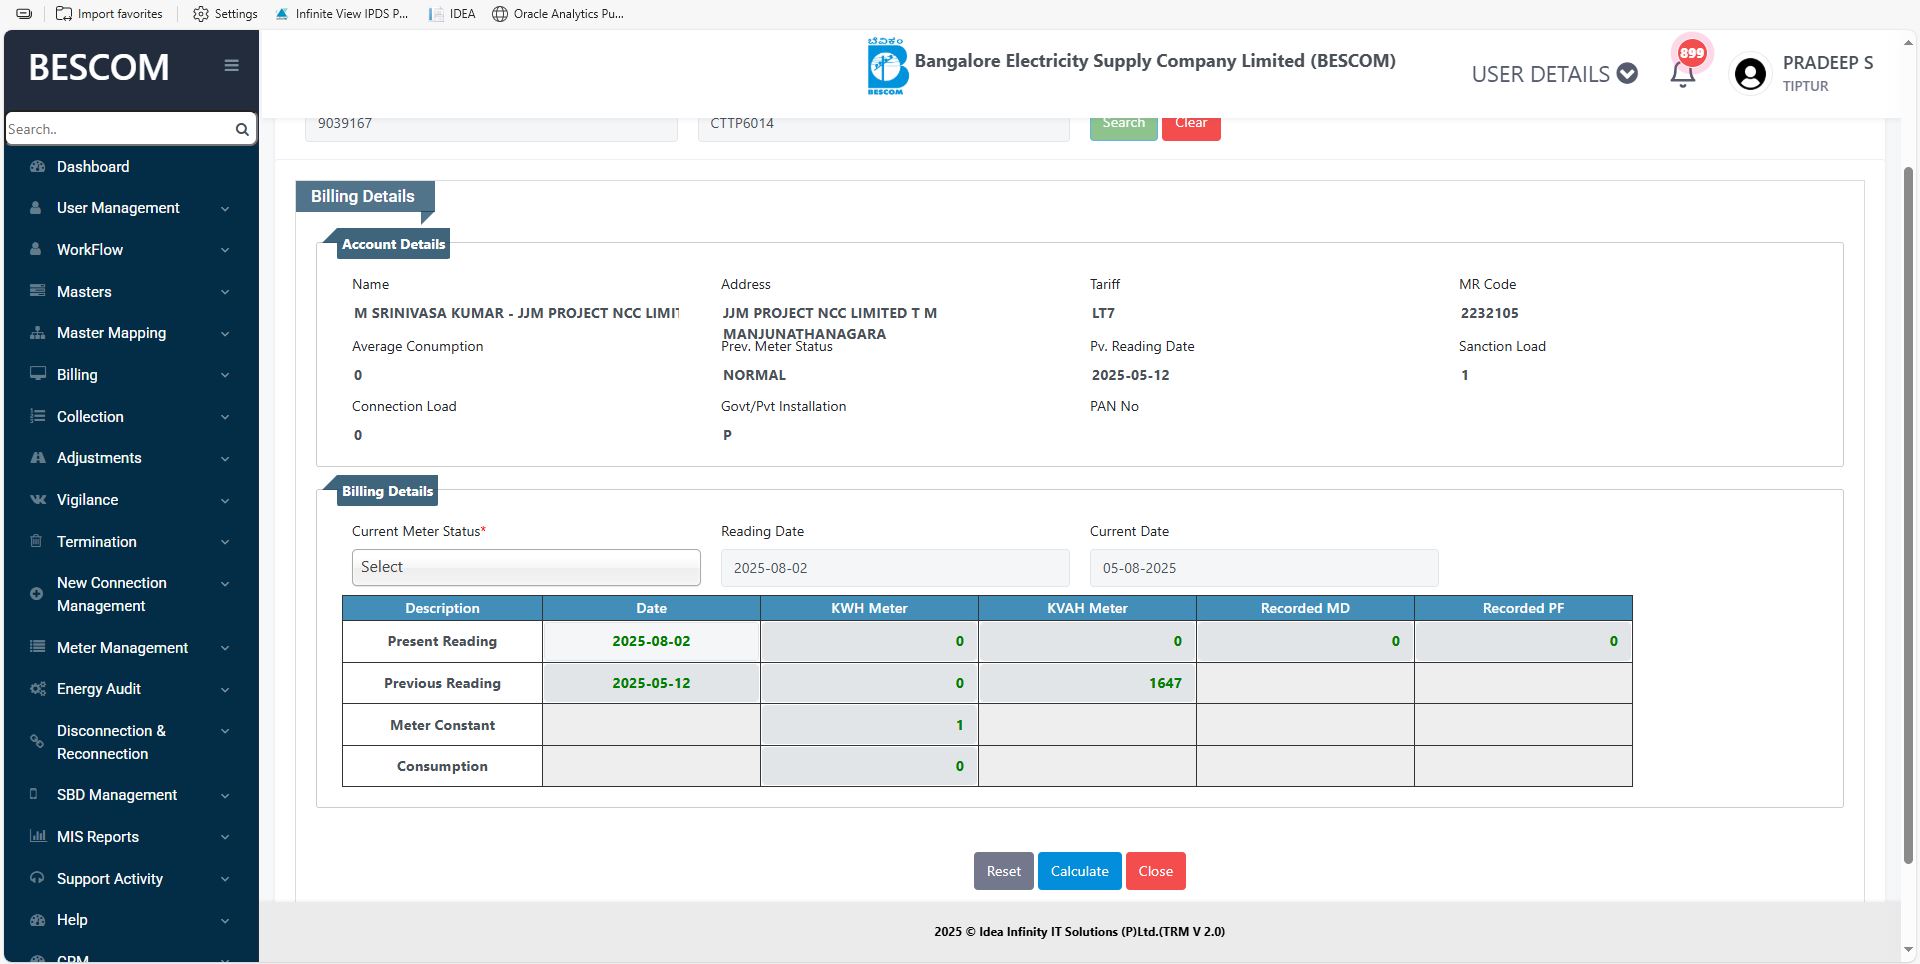Click the hamburger menu icon beside BESCOM

click(231, 66)
